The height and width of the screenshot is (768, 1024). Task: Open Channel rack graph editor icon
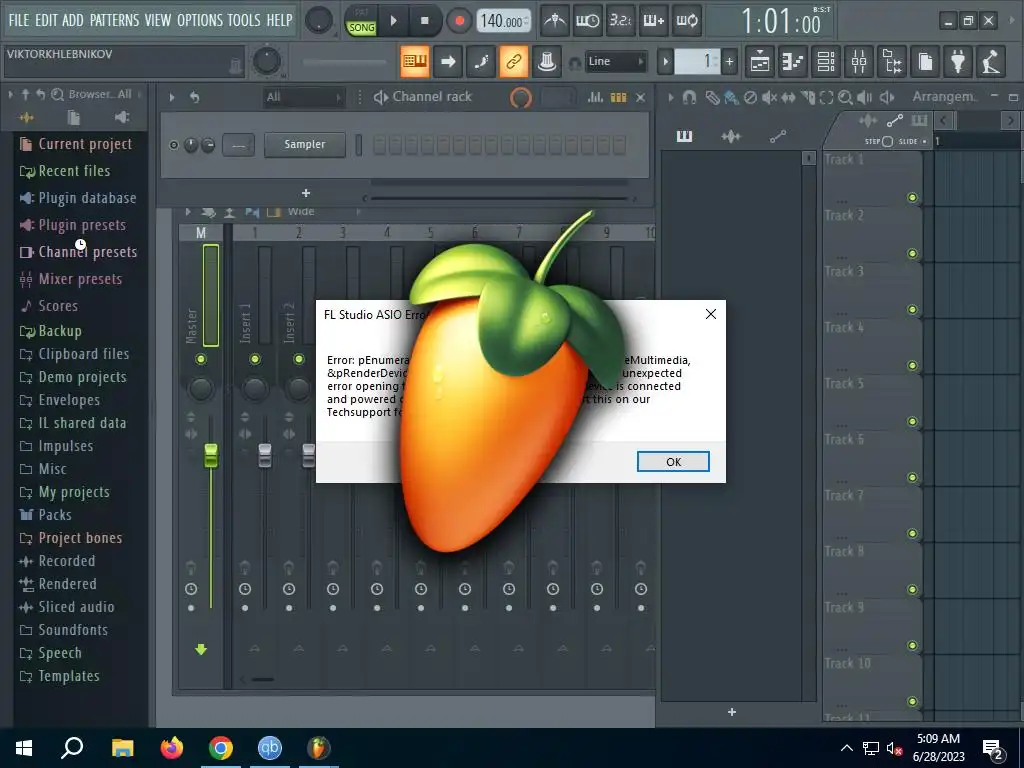click(x=595, y=97)
